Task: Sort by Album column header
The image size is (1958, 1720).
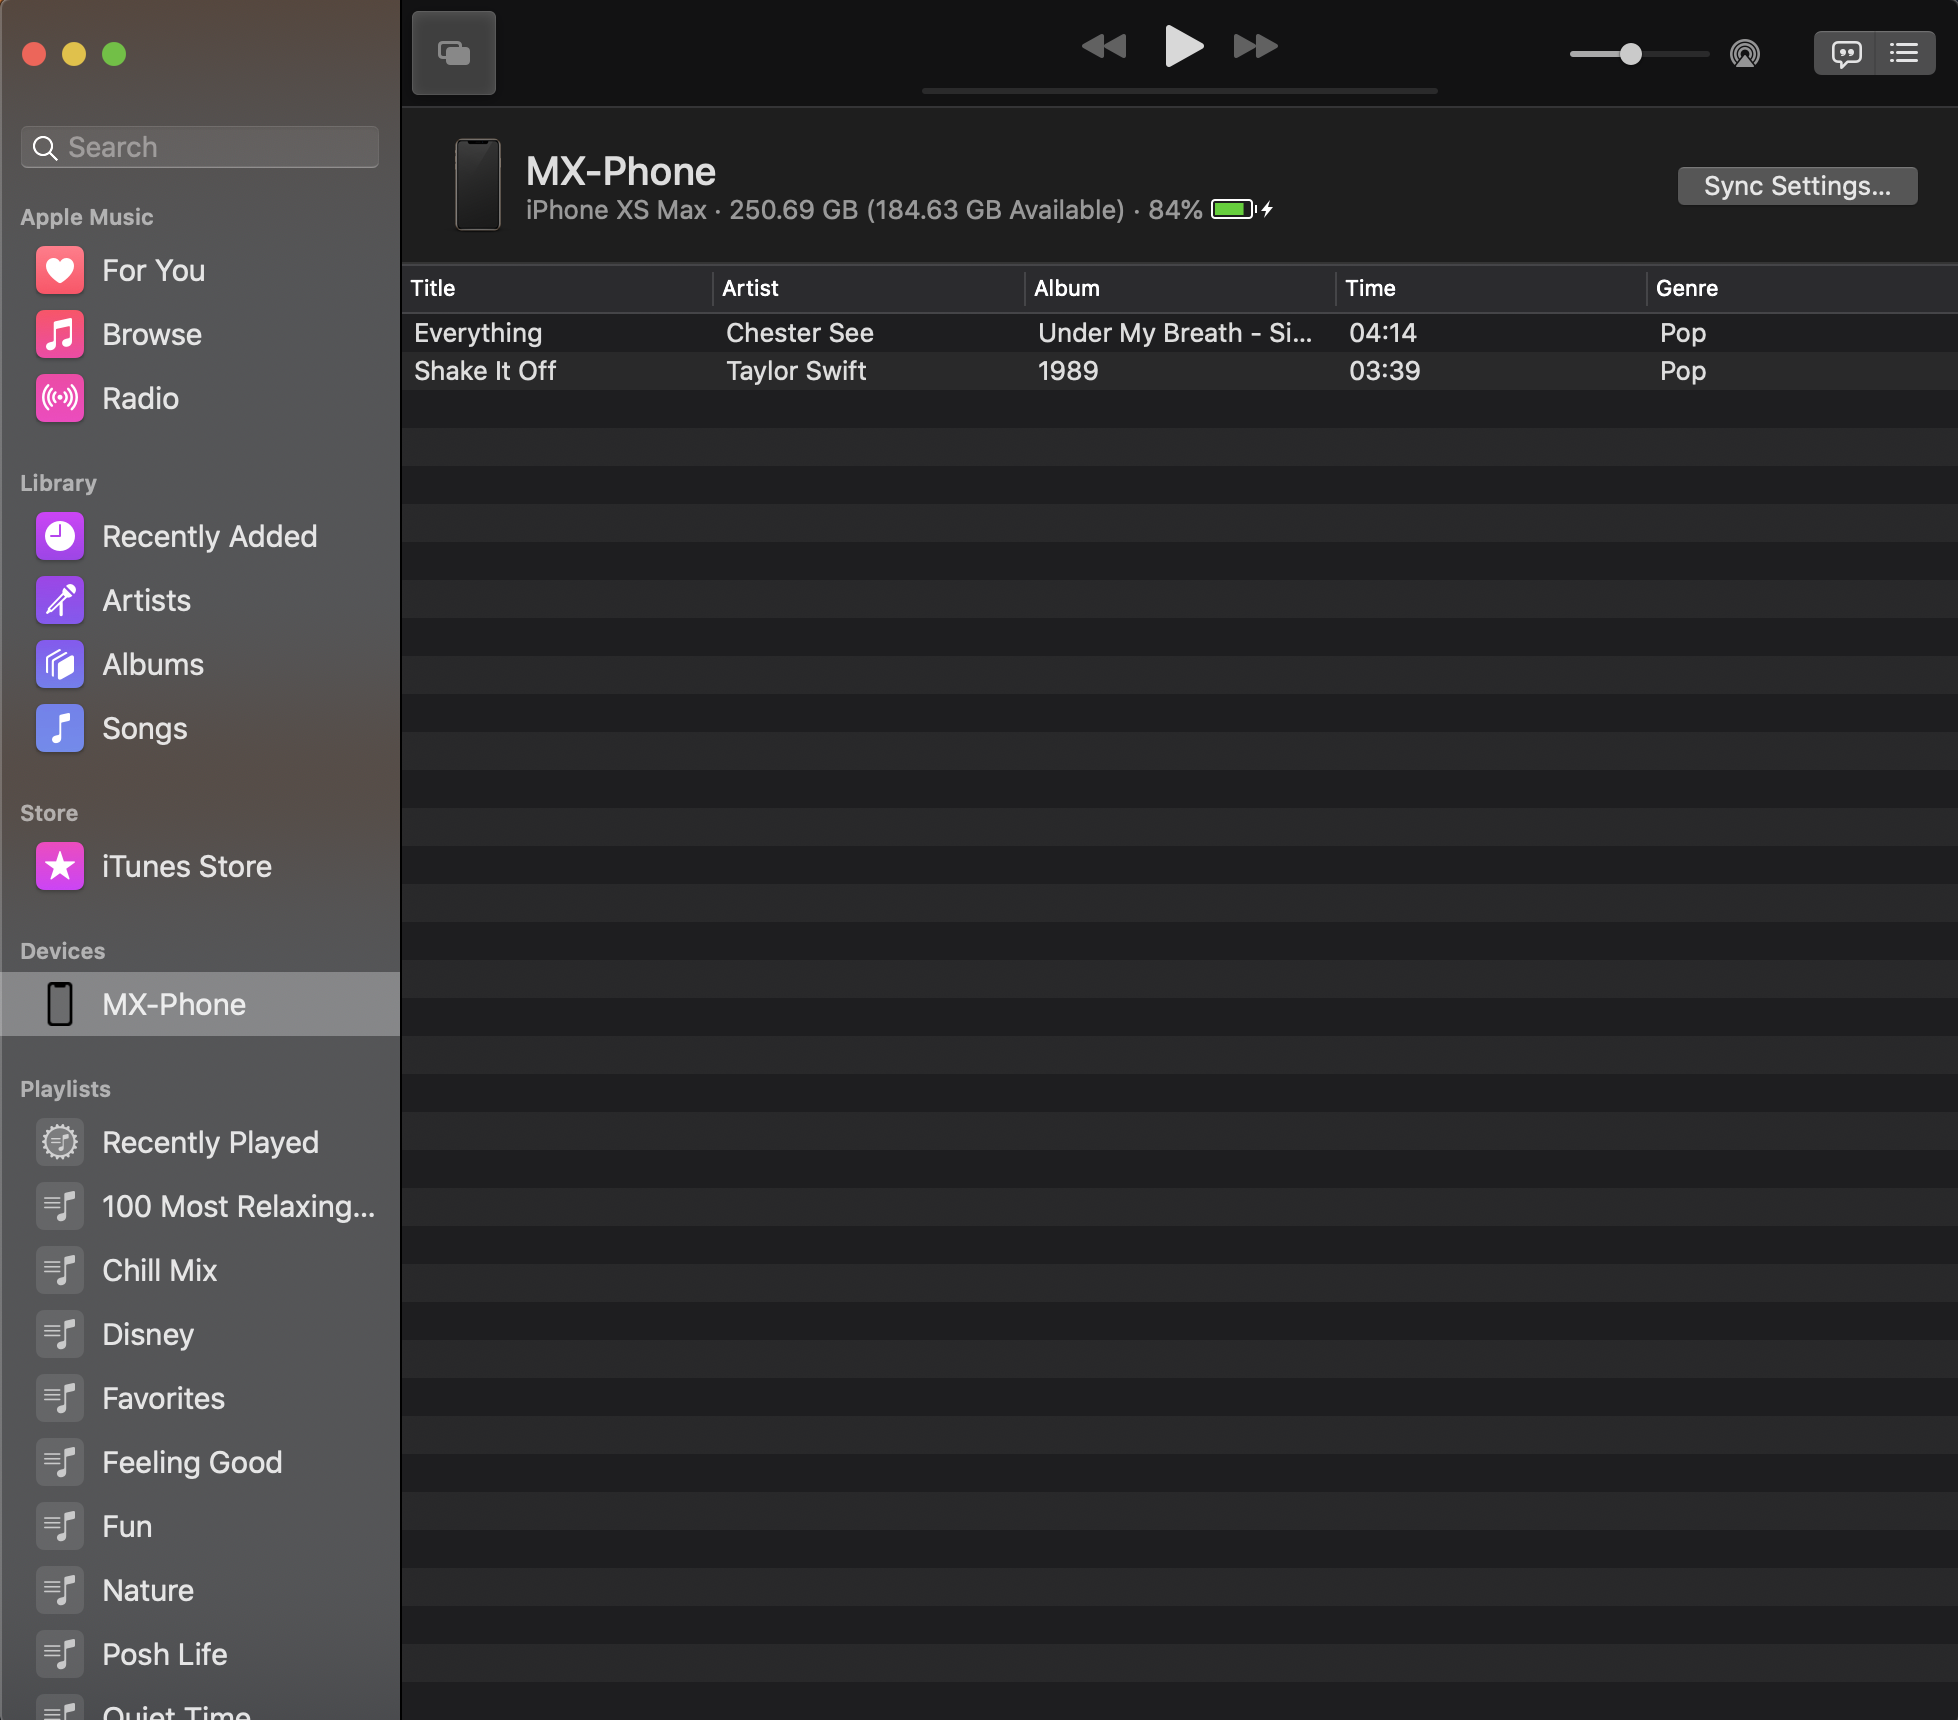Action: [x=1180, y=288]
